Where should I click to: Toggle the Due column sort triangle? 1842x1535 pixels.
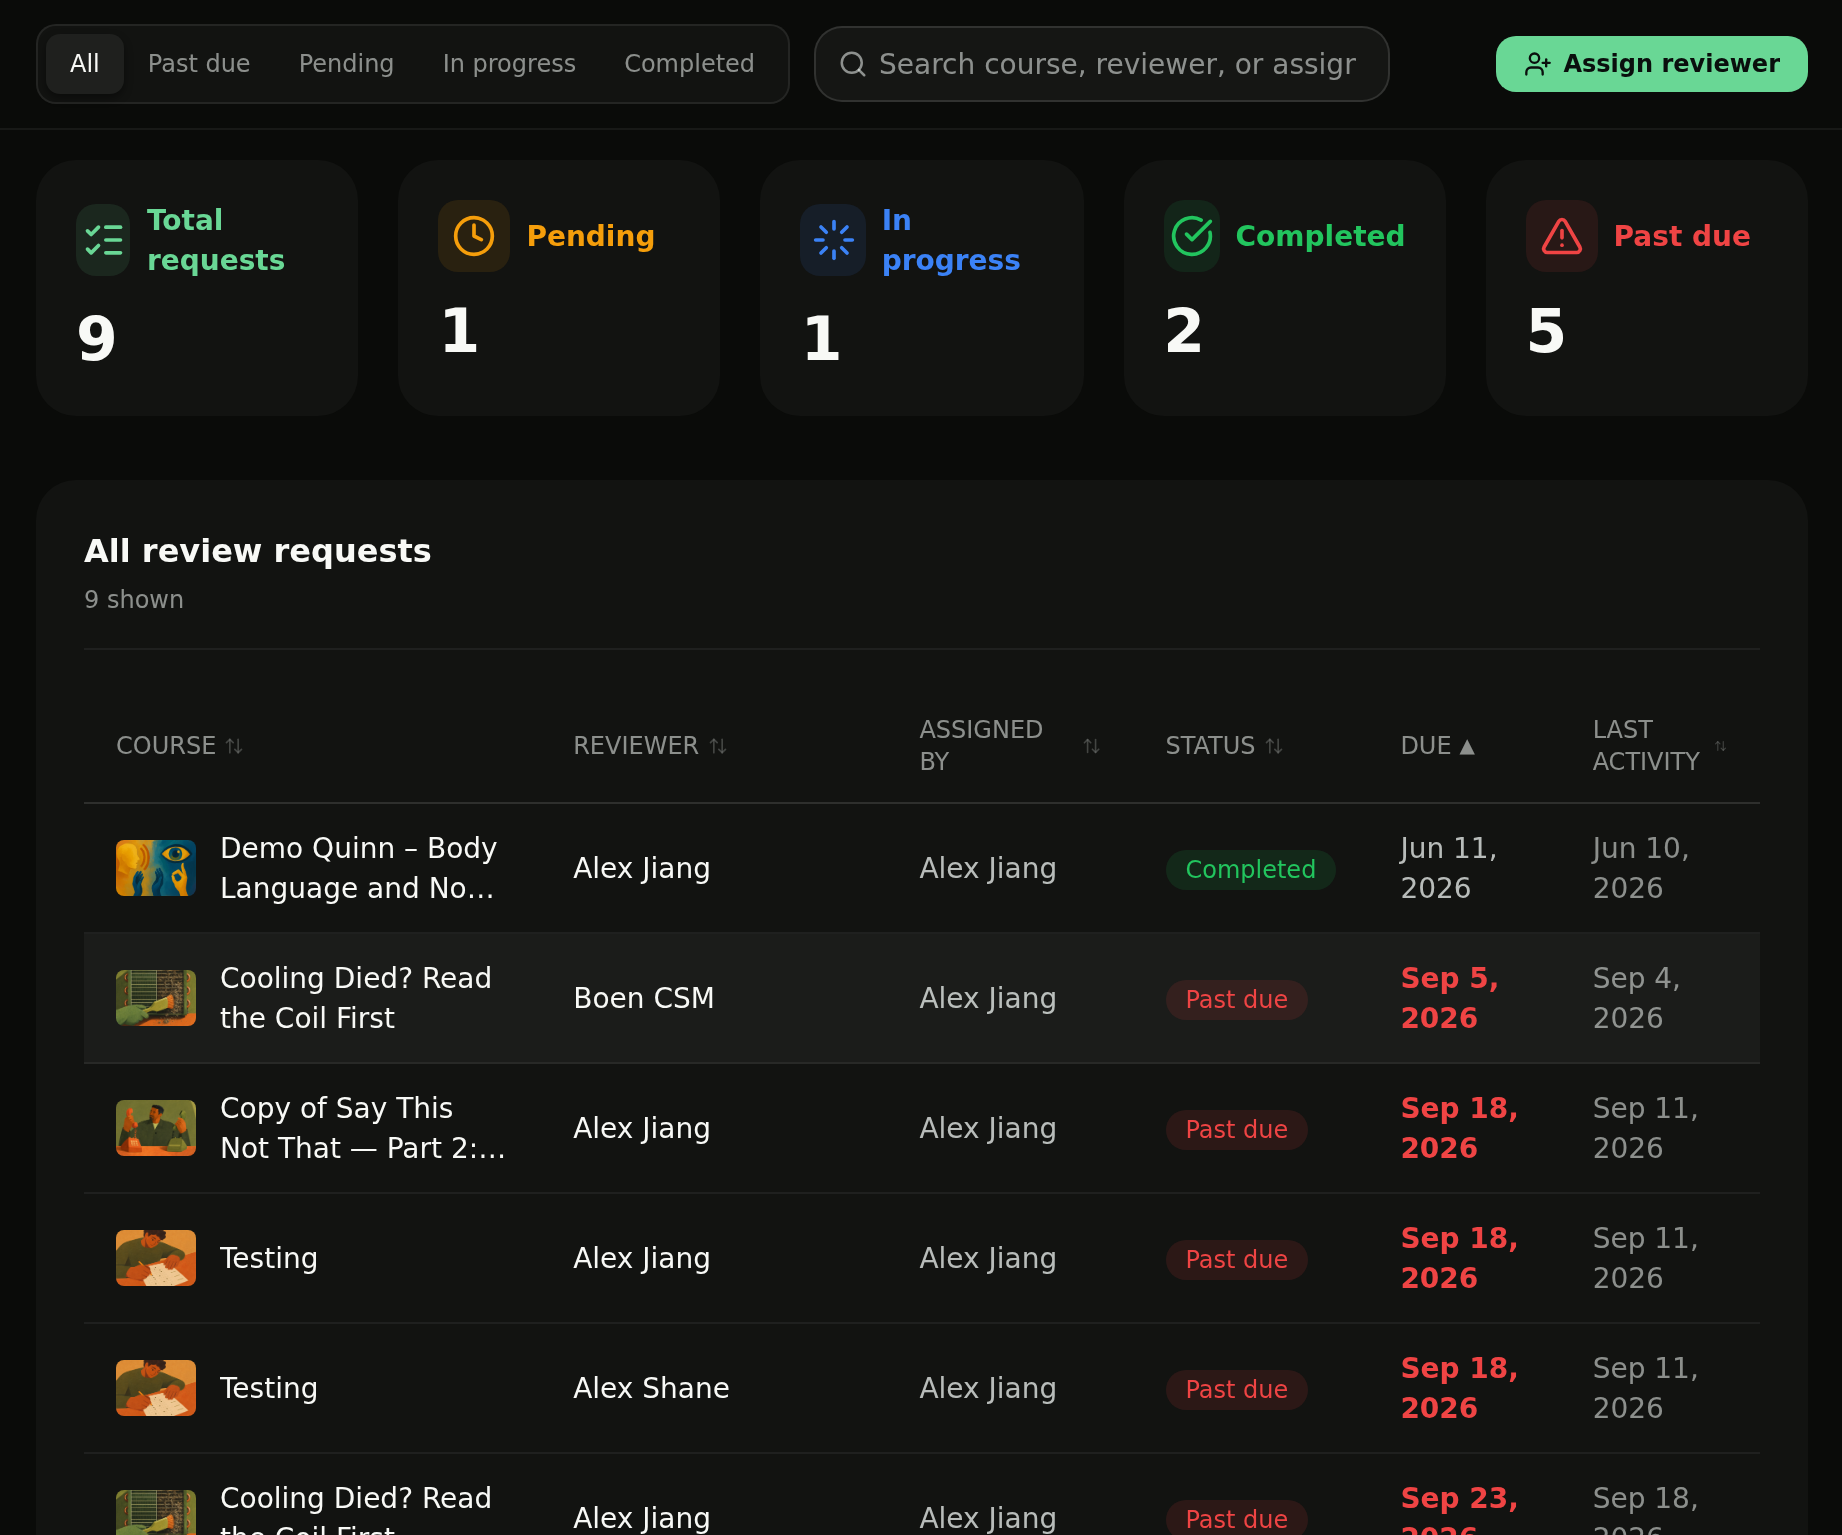pyautogui.click(x=1467, y=746)
